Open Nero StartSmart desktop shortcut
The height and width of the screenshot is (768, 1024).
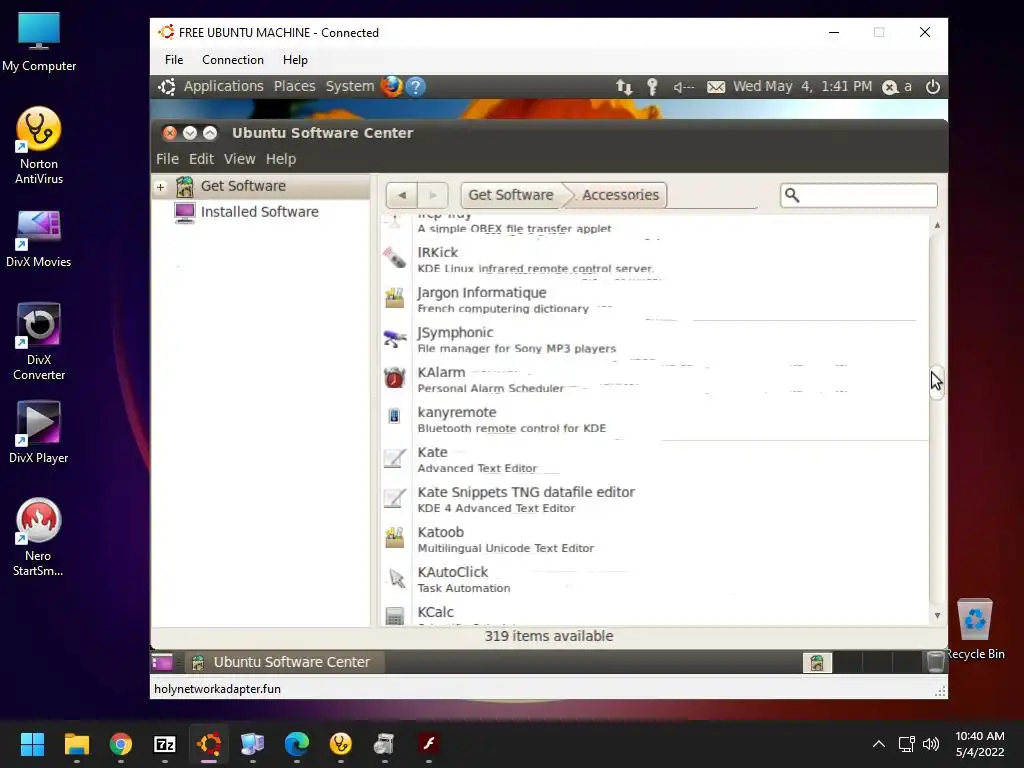(38, 537)
